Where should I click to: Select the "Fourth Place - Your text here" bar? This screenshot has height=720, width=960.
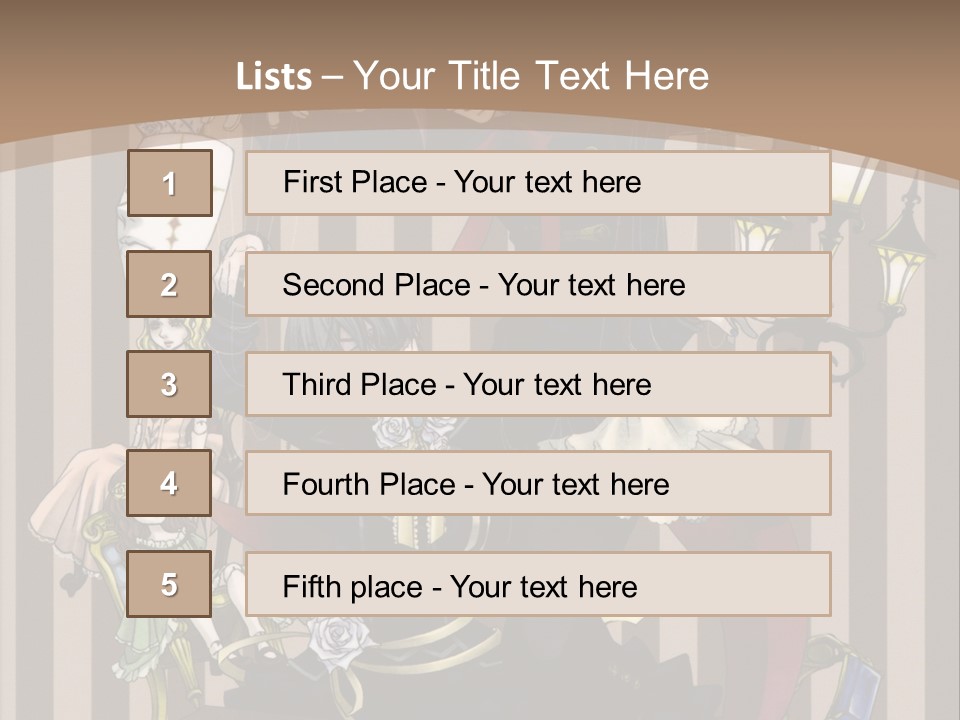tap(538, 484)
